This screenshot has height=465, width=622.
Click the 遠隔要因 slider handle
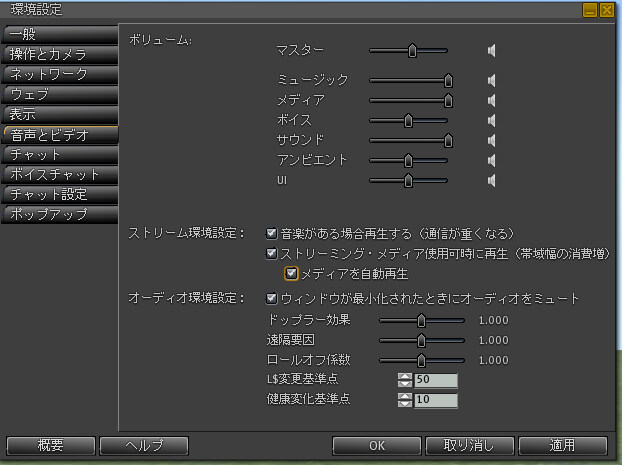[421, 340]
